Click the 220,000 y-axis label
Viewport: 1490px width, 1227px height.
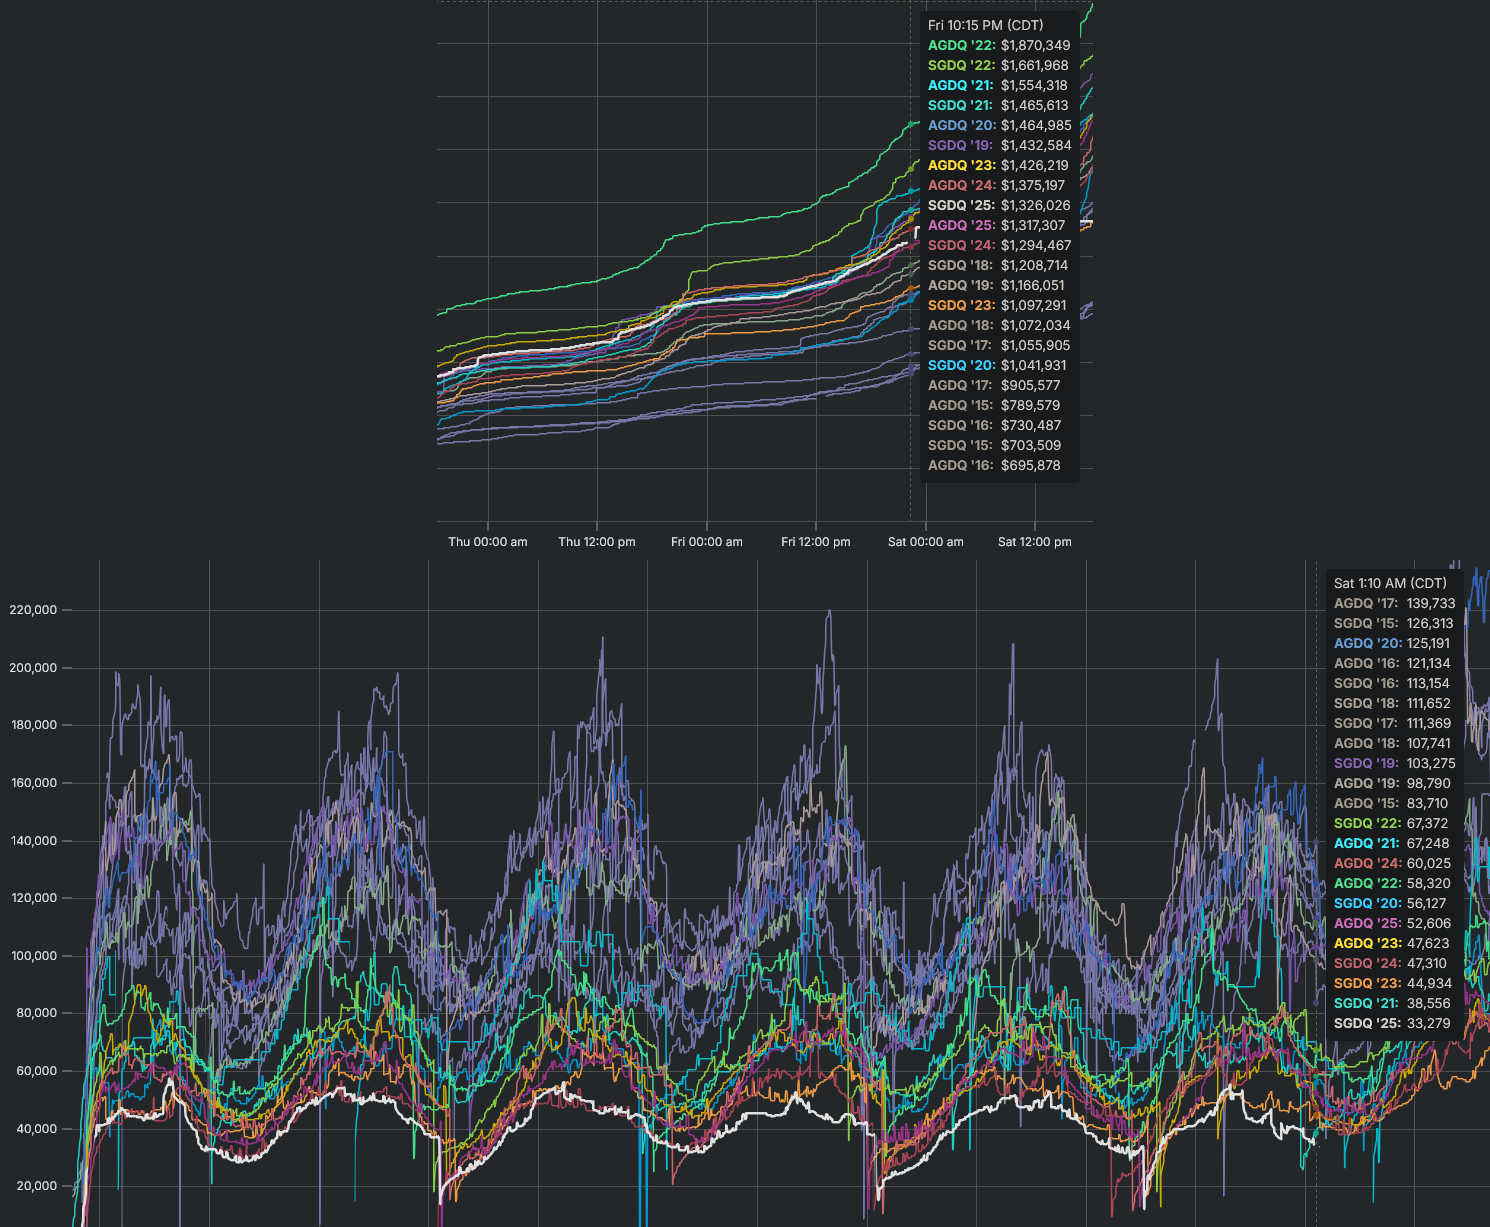[33, 610]
